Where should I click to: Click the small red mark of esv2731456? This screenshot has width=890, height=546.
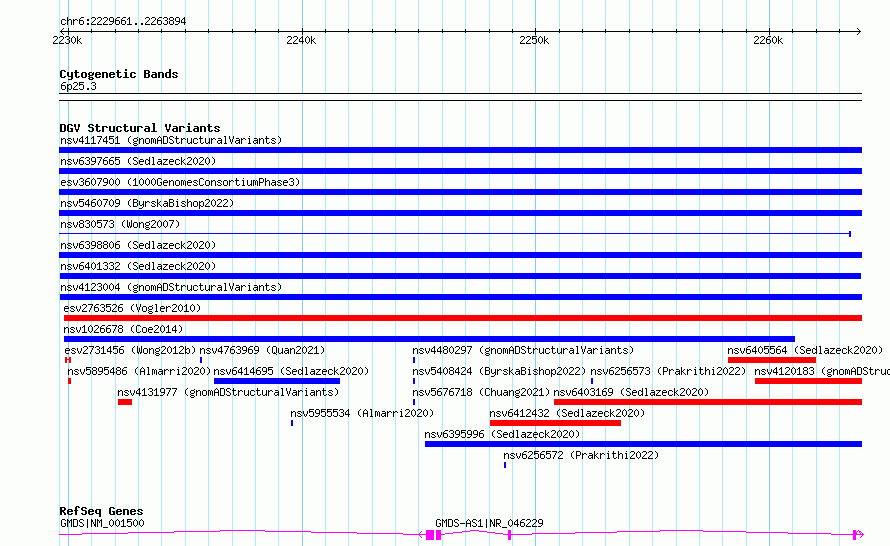68,360
